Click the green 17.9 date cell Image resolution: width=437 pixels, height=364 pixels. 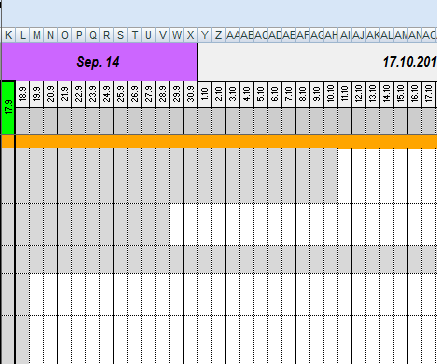click(8, 107)
